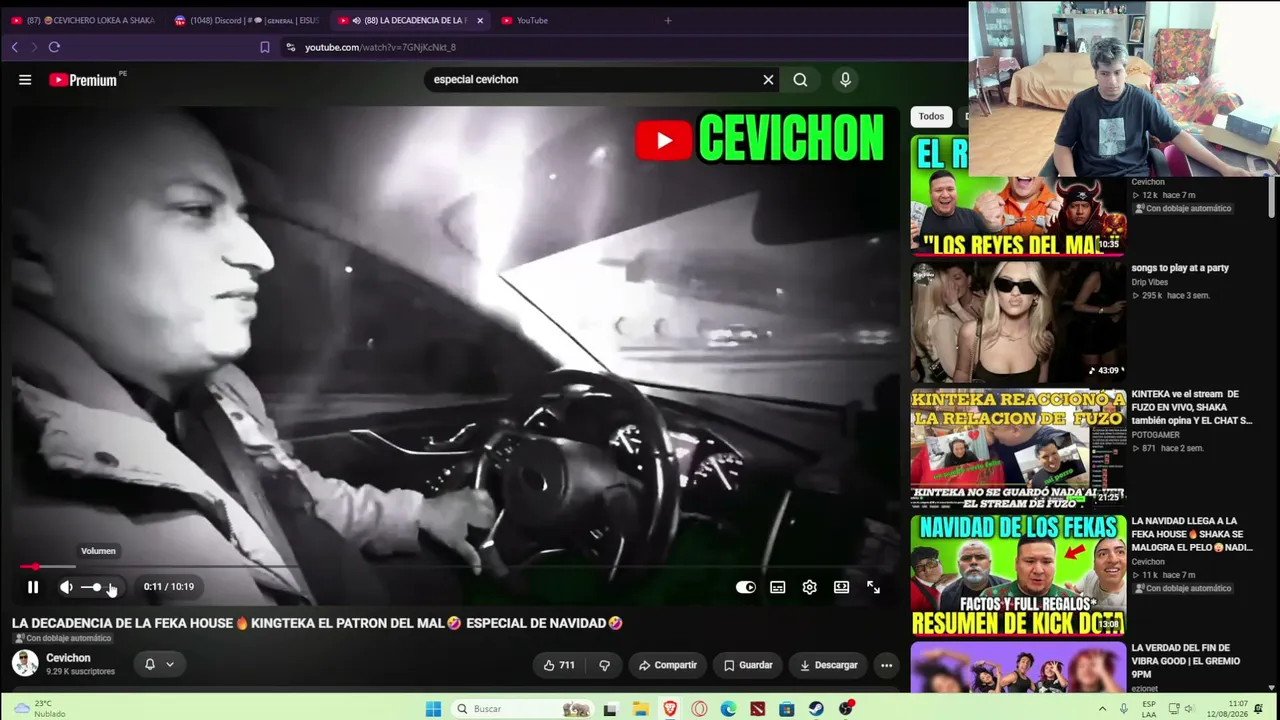Select the Todos filter chip
The width and height of the screenshot is (1280, 720).
point(931,116)
